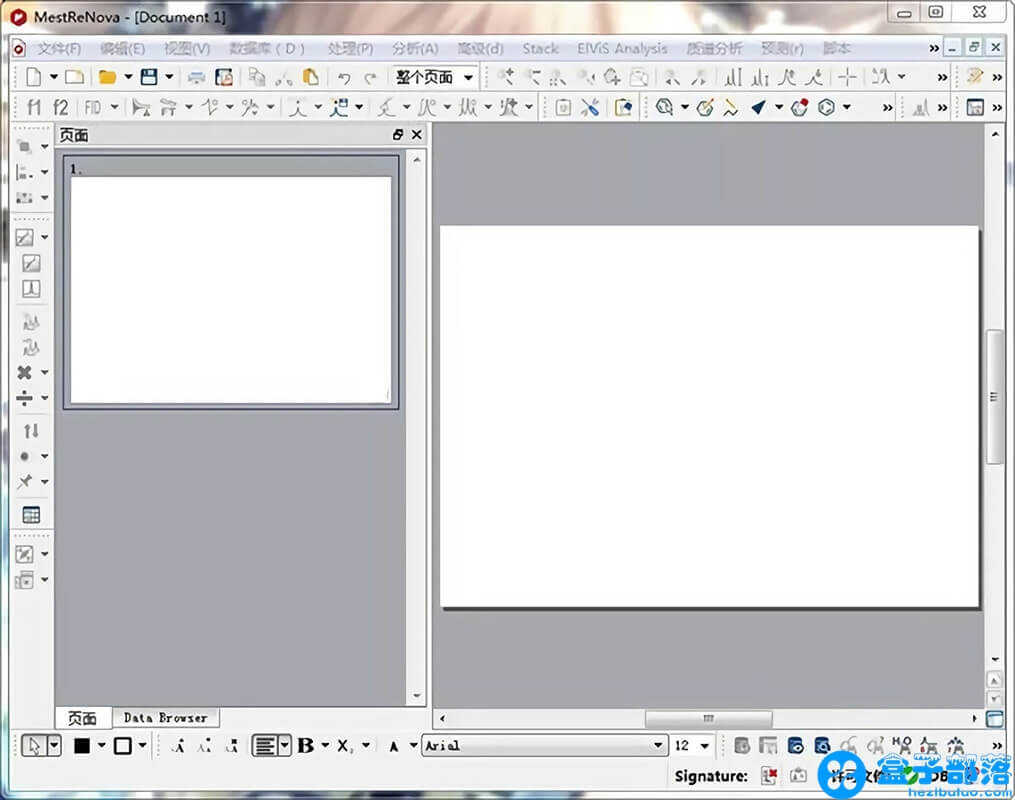Click the new document icon

coord(34,77)
